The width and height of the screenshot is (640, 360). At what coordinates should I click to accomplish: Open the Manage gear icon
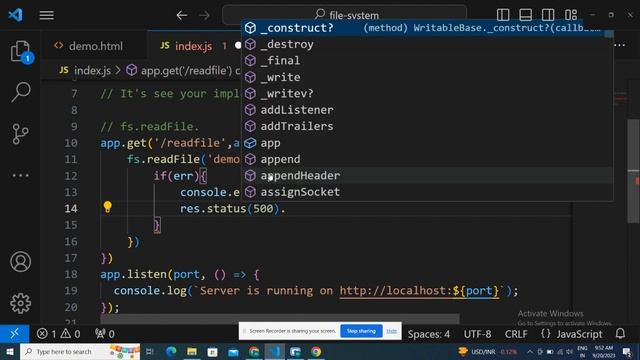(x=20, y=303)
